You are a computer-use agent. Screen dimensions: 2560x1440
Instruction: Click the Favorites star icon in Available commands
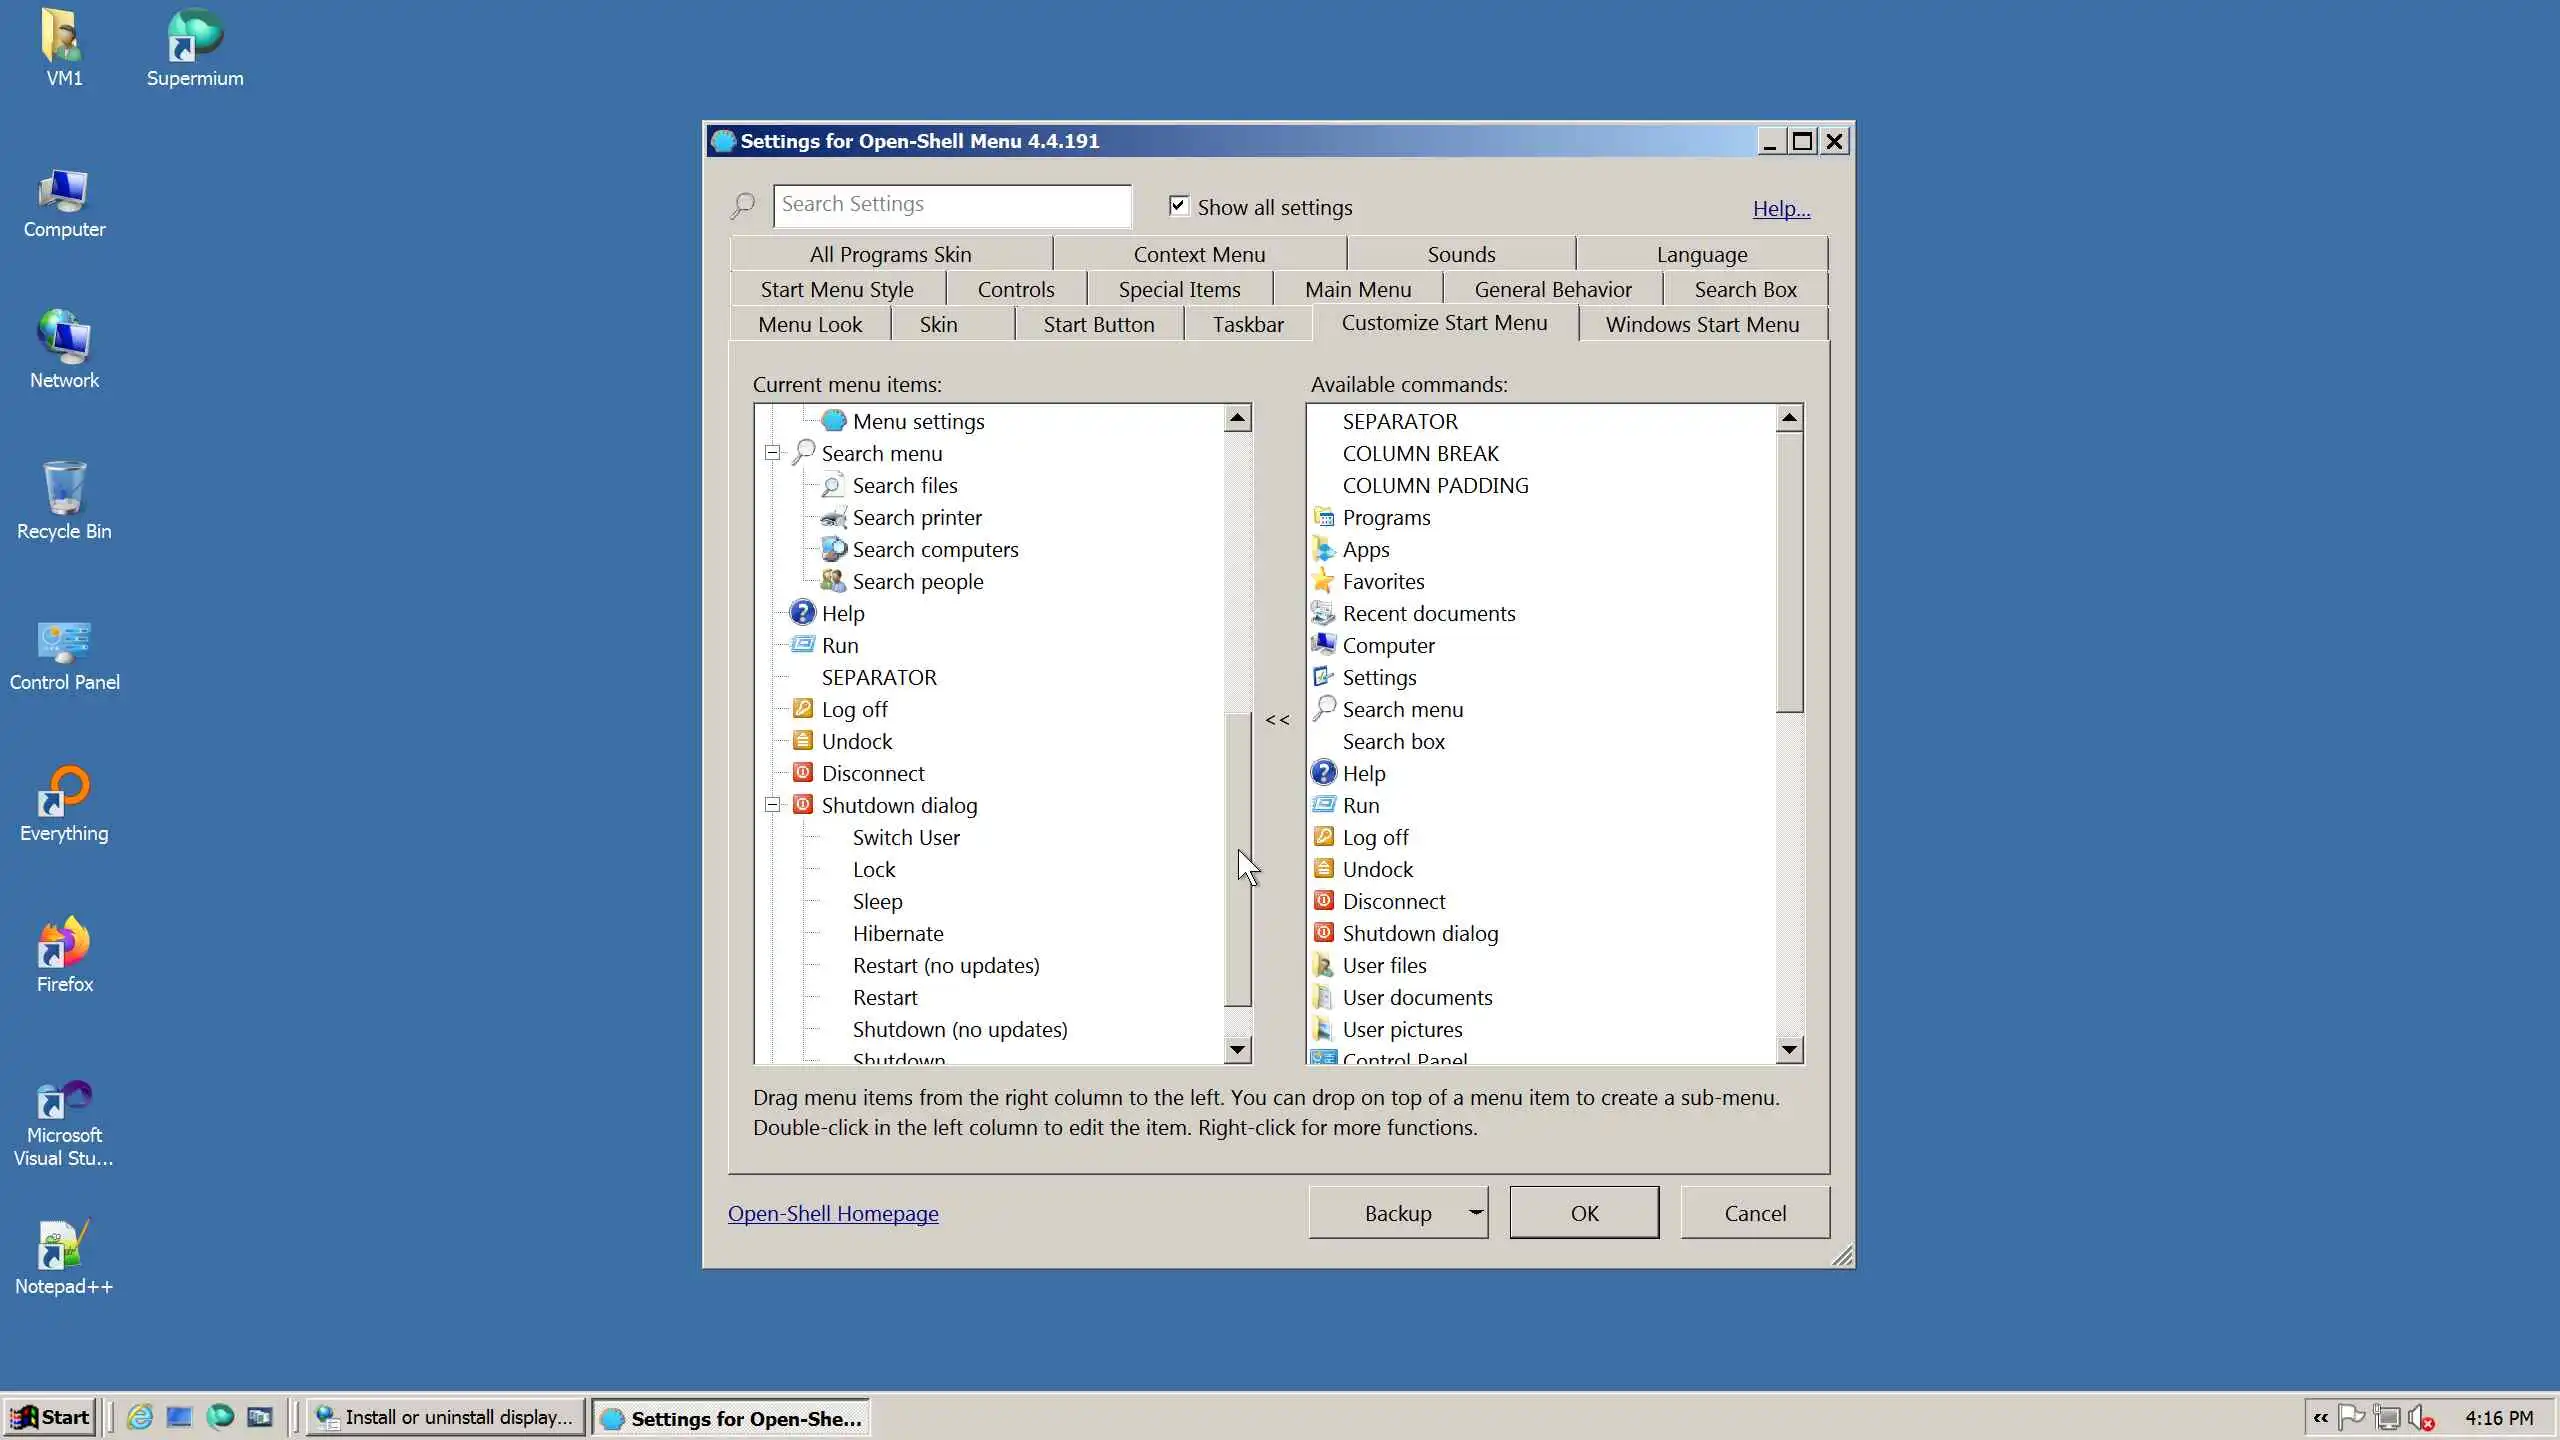(x=1323, y=581)
